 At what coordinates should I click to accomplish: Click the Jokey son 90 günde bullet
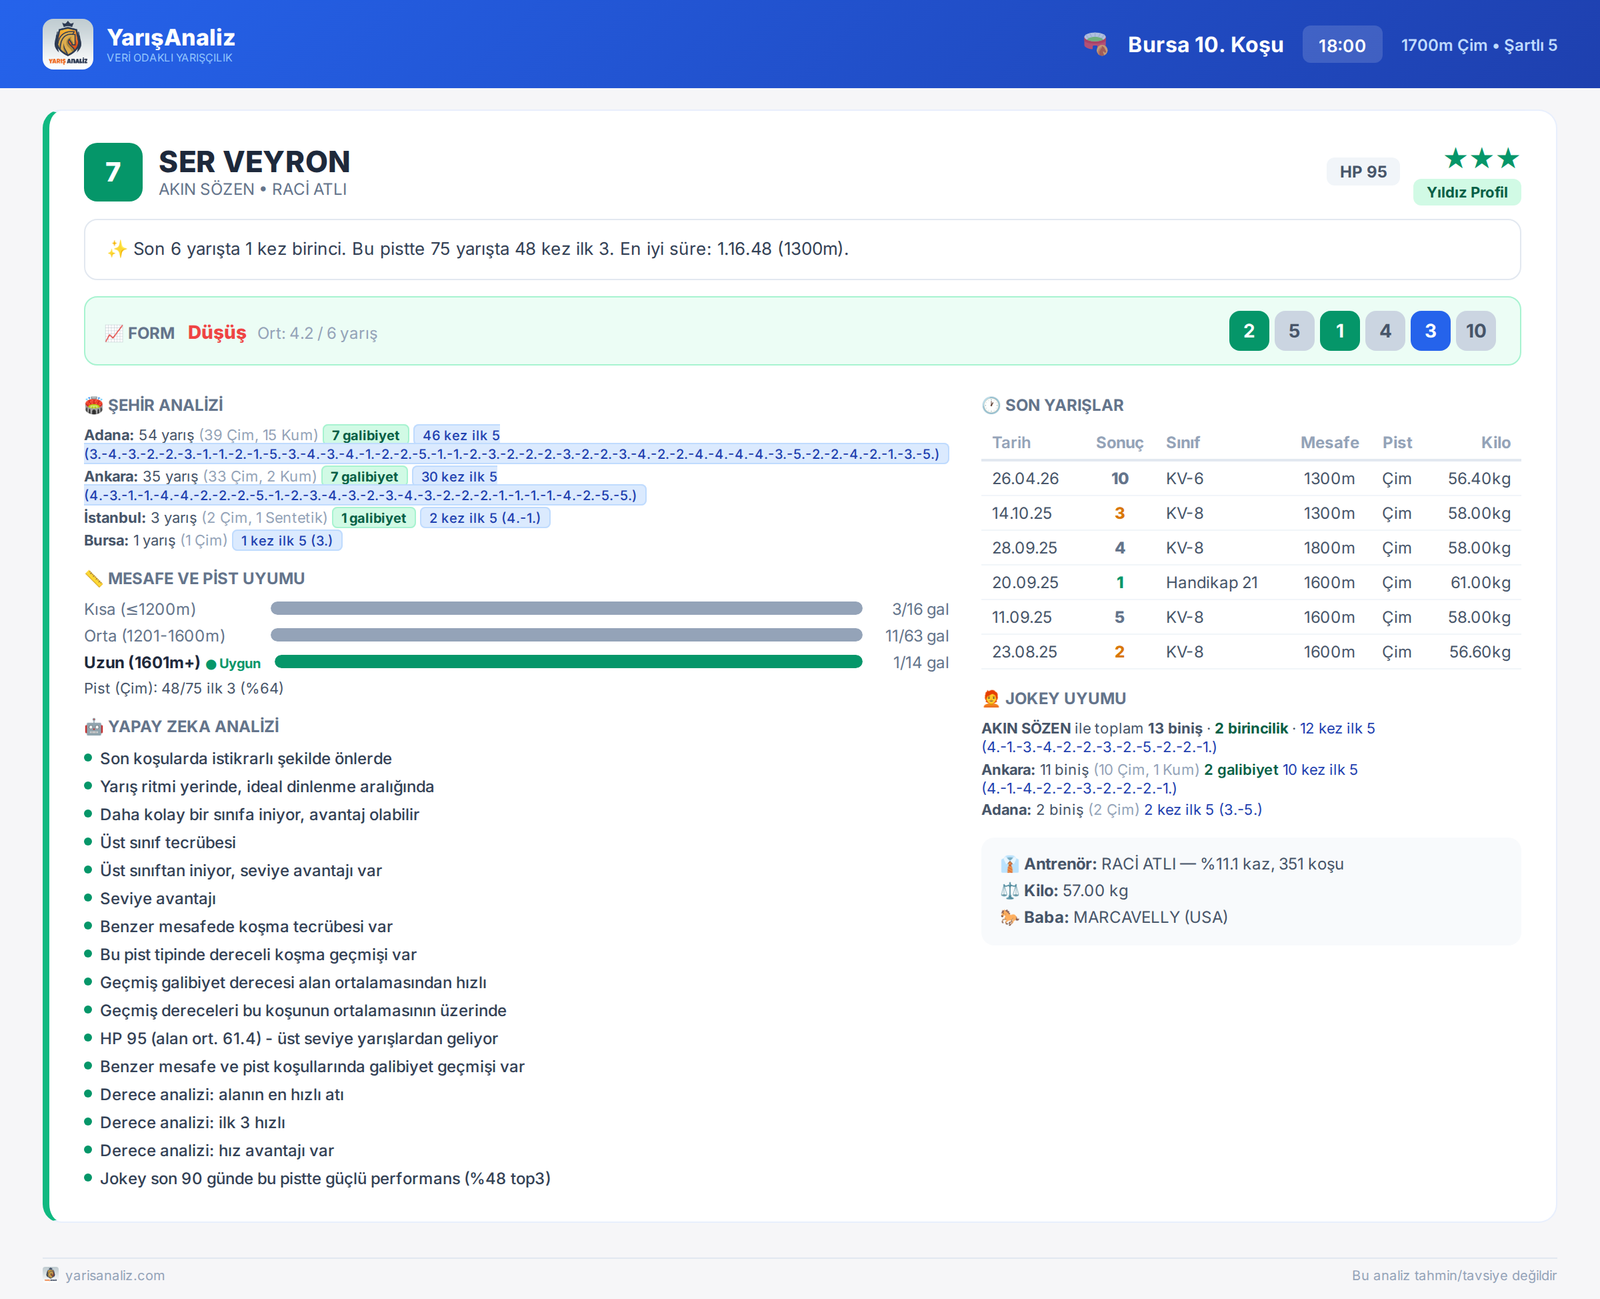(x=325, y=1178)
